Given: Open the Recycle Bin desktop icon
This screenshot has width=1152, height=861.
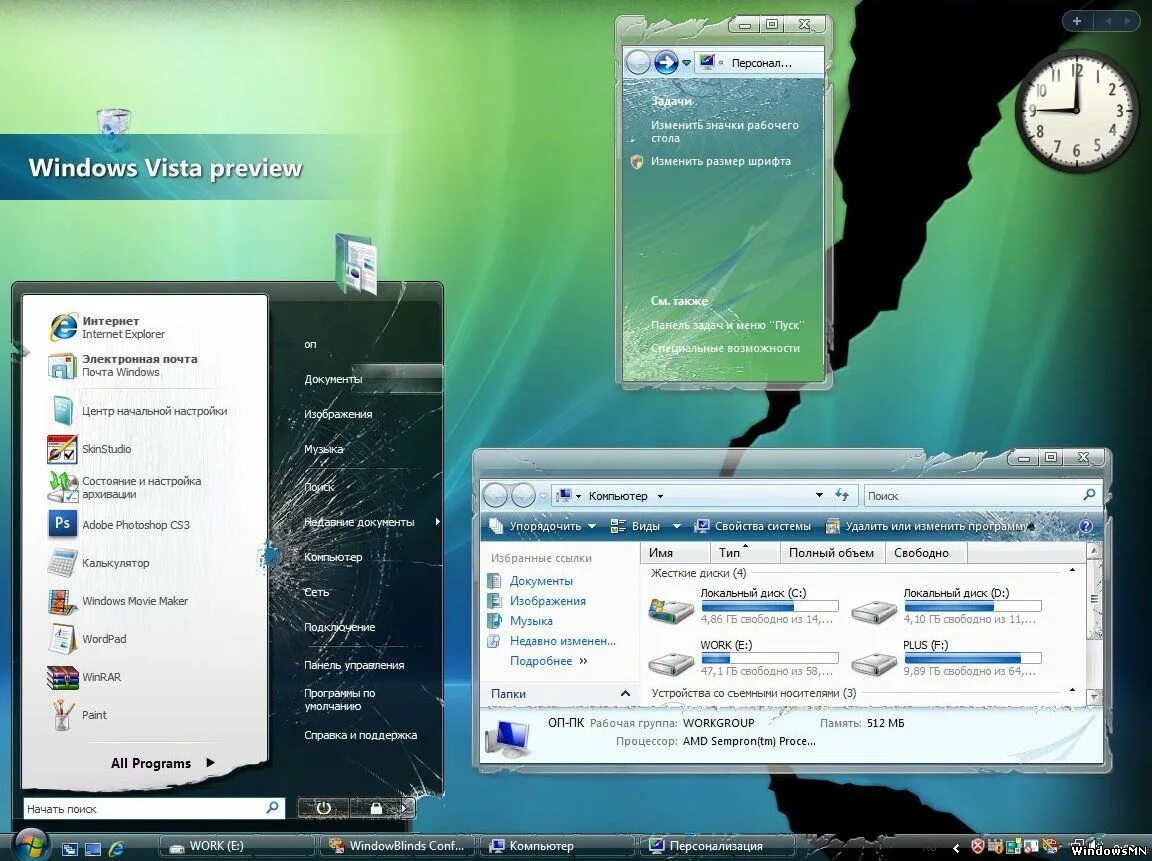Looking at the screenshot, I should (114, 129).
